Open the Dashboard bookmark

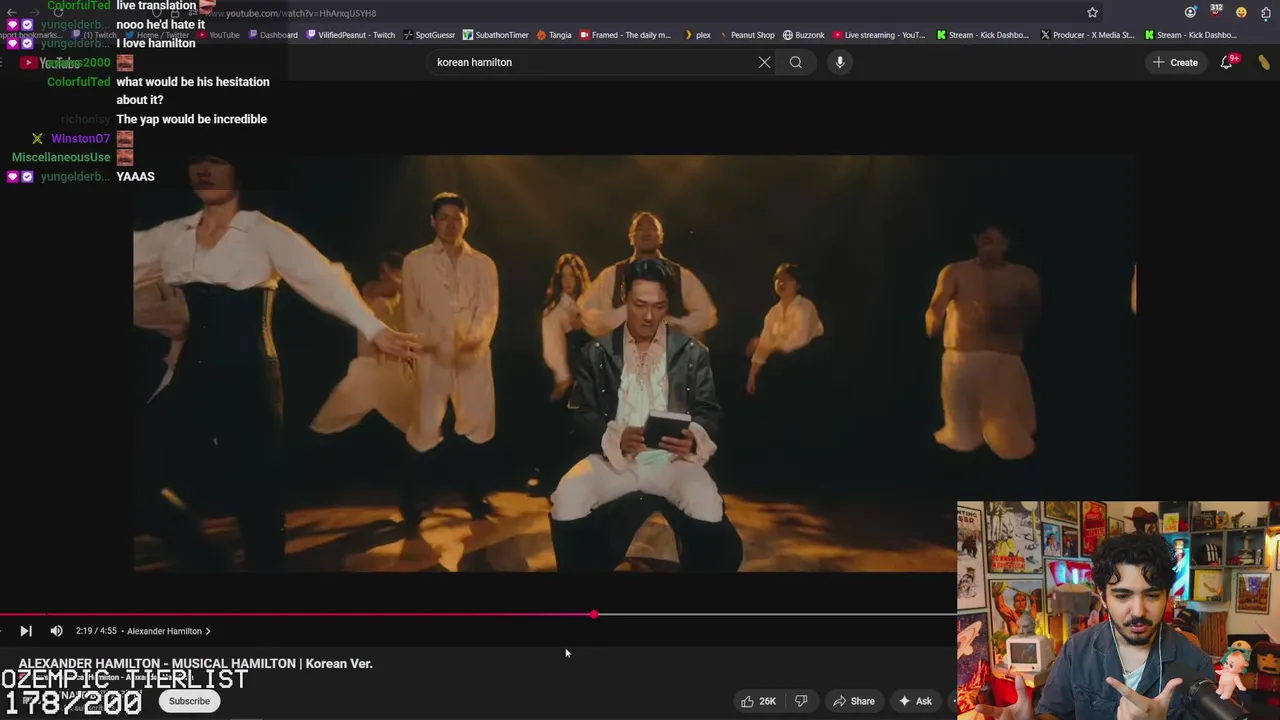pyautogui.click(x=272, y=35)
